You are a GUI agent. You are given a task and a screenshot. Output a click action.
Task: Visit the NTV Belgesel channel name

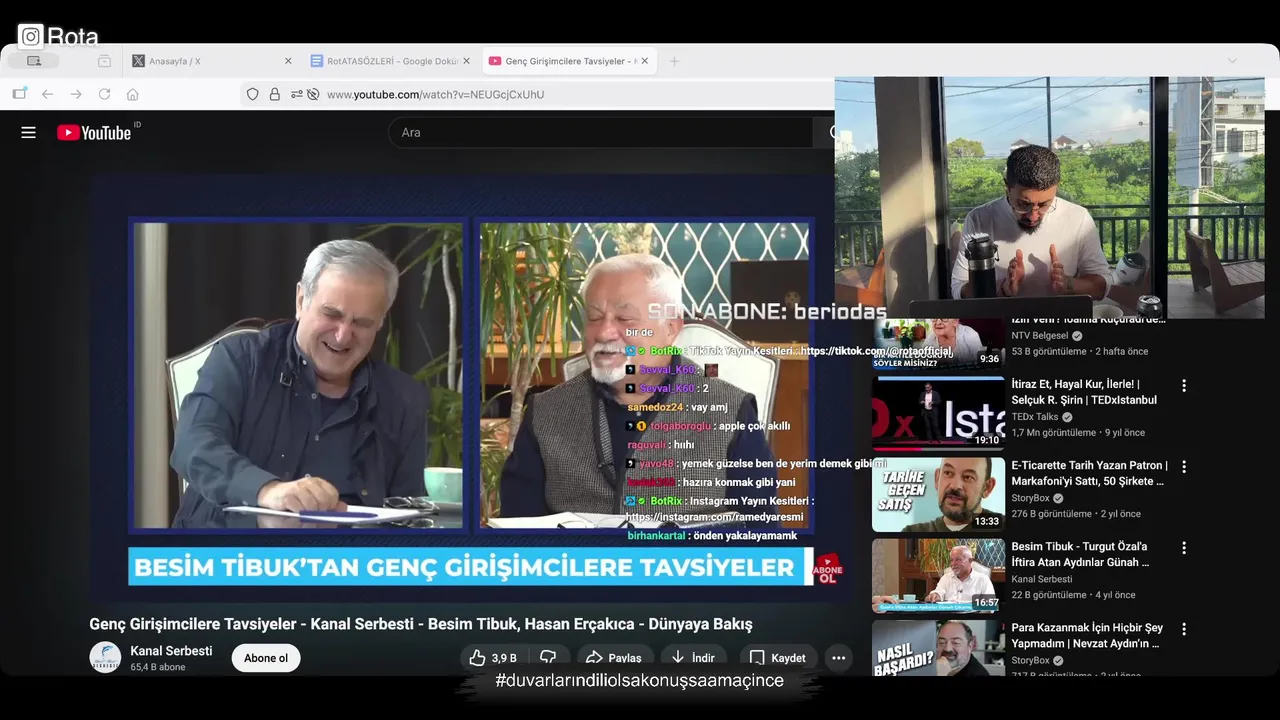pos(1040,336)
